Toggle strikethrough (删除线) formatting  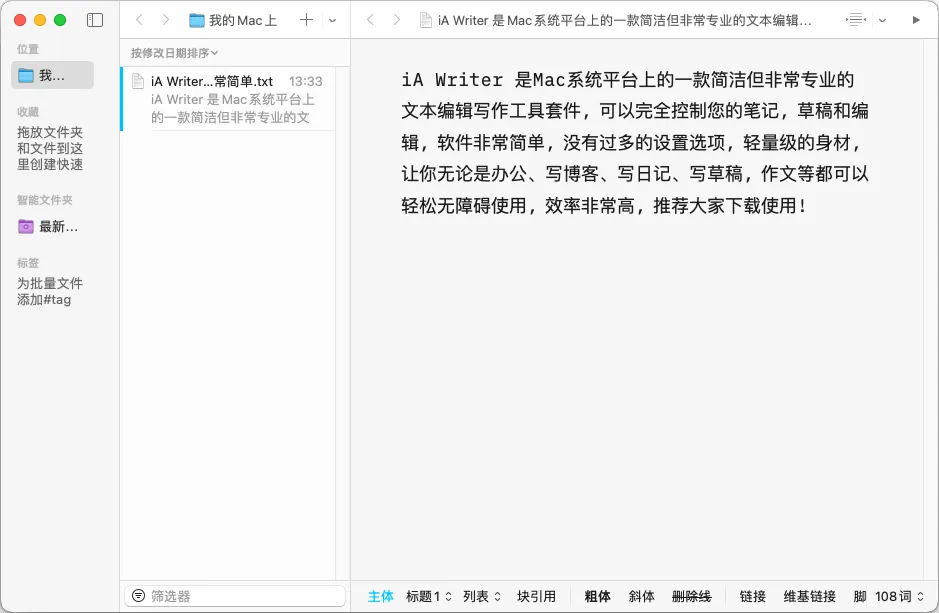click(x=691, y=596)
